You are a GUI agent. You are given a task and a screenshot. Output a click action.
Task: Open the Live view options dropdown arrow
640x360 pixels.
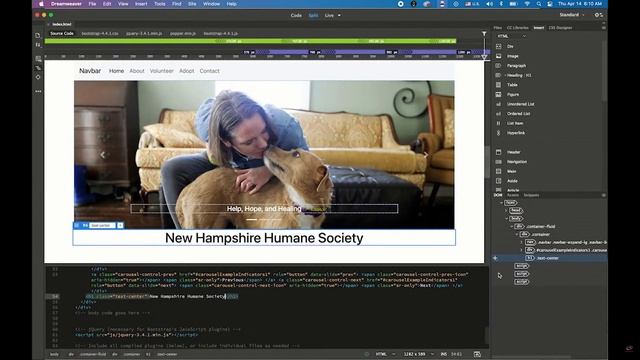point(339,16)
